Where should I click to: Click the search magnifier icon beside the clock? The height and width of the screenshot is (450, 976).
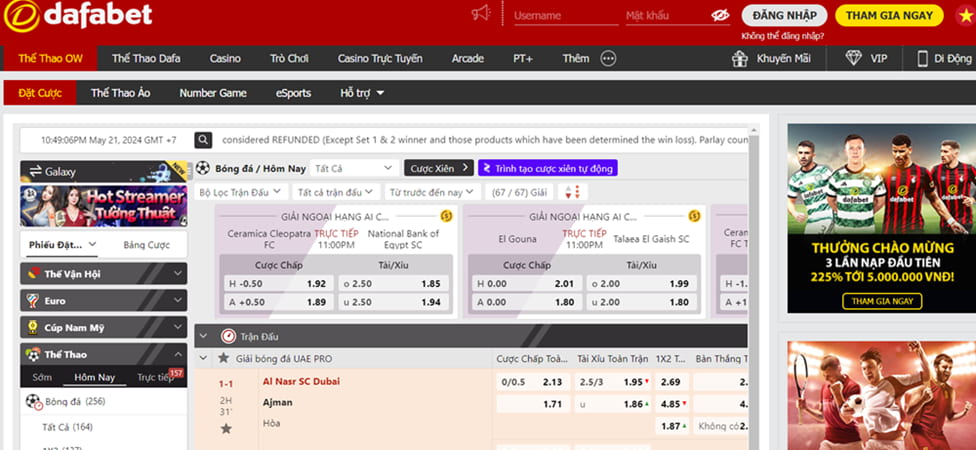203,140
